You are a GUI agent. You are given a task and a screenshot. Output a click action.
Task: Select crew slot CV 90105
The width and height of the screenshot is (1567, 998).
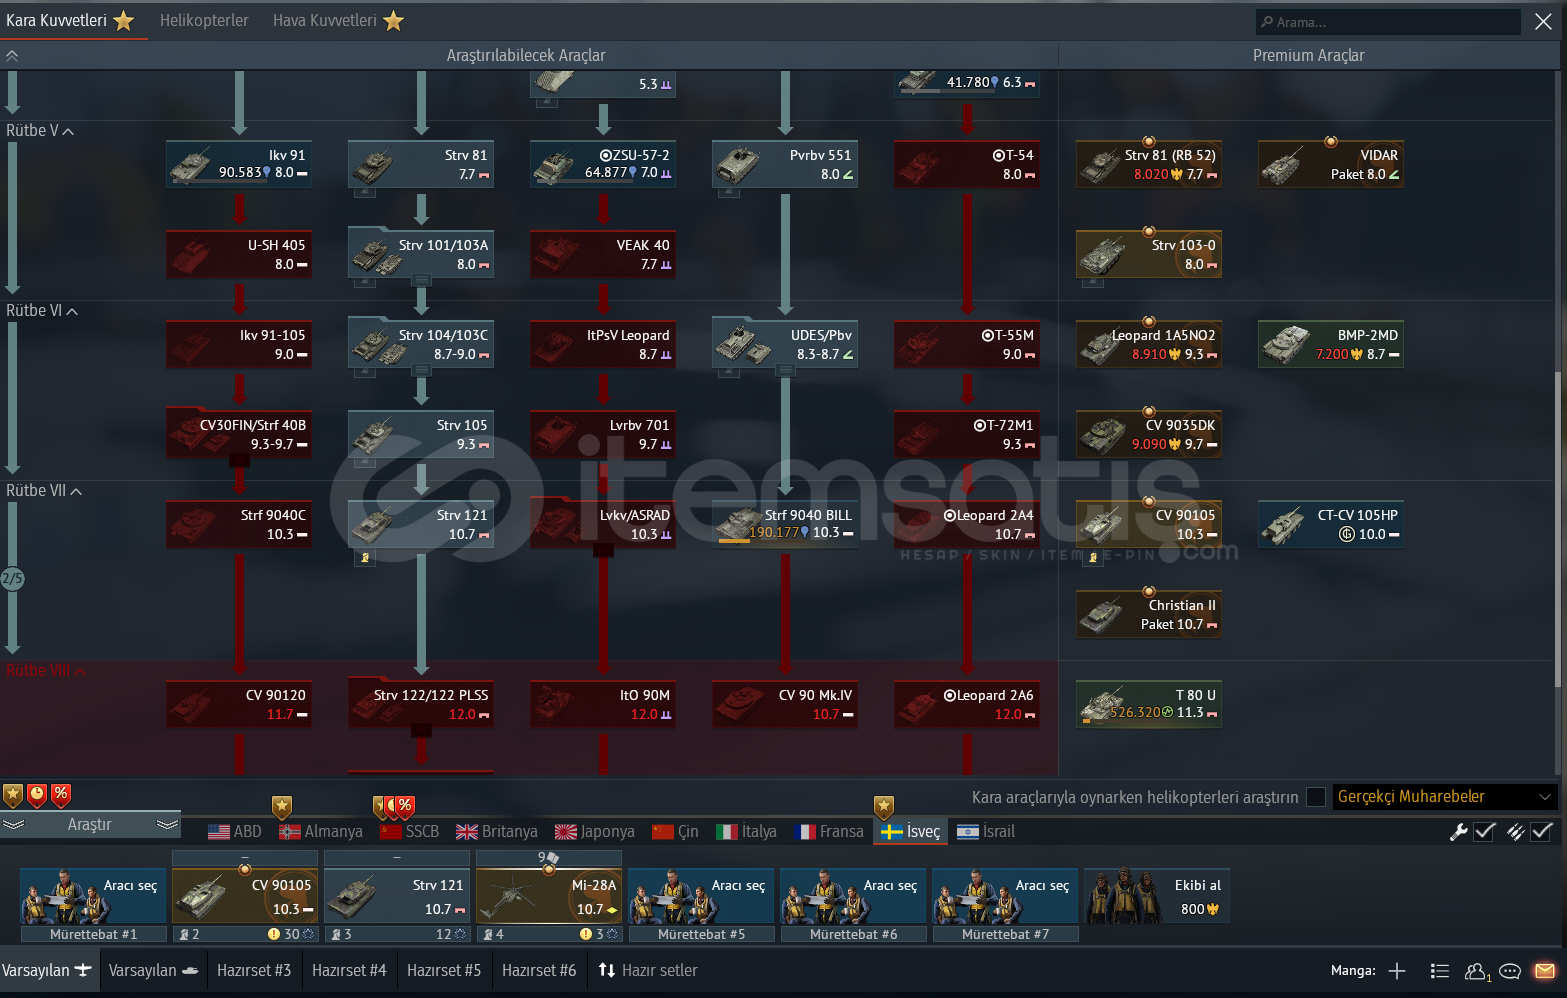pos(245,897)
